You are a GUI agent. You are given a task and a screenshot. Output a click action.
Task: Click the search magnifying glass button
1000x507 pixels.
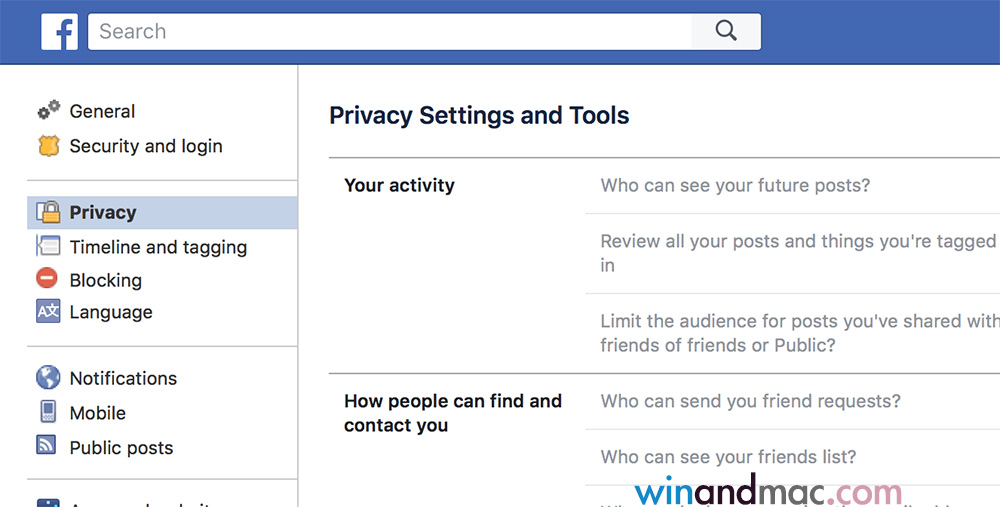click(x=726, y=32)
